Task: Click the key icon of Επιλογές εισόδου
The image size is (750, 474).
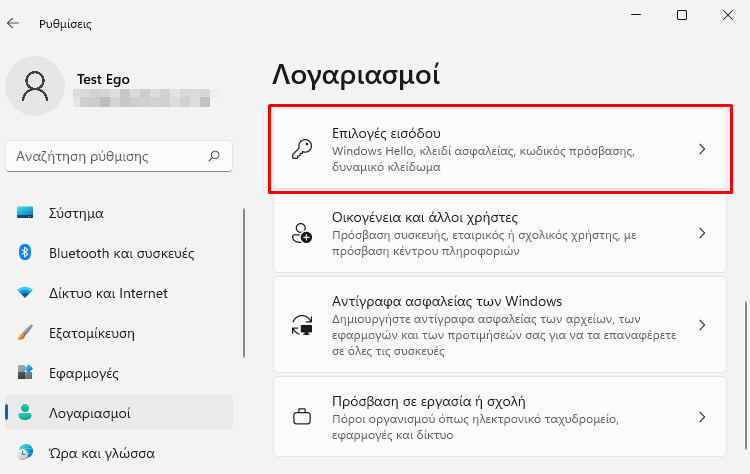Action: tap(302, 149)
